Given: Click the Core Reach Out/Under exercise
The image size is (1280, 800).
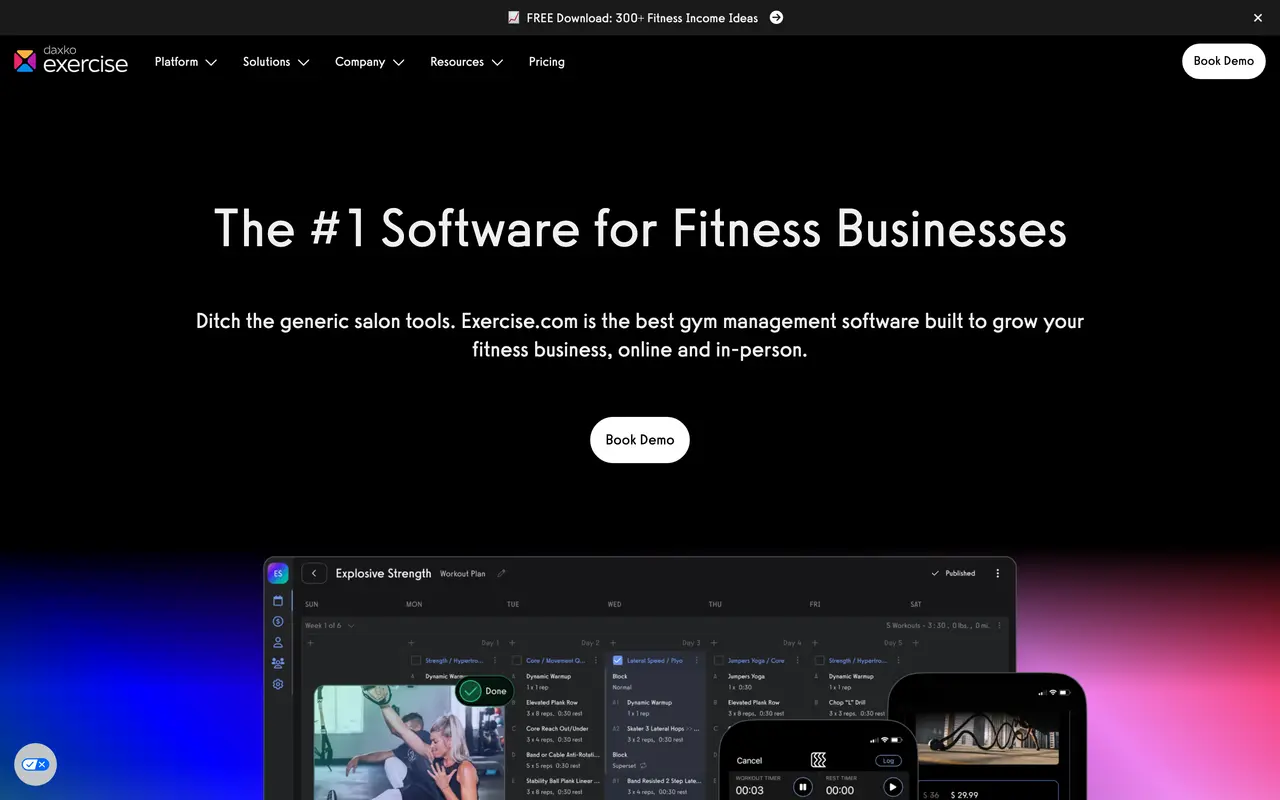Looking at the screenshot, I should click(557, 729).
